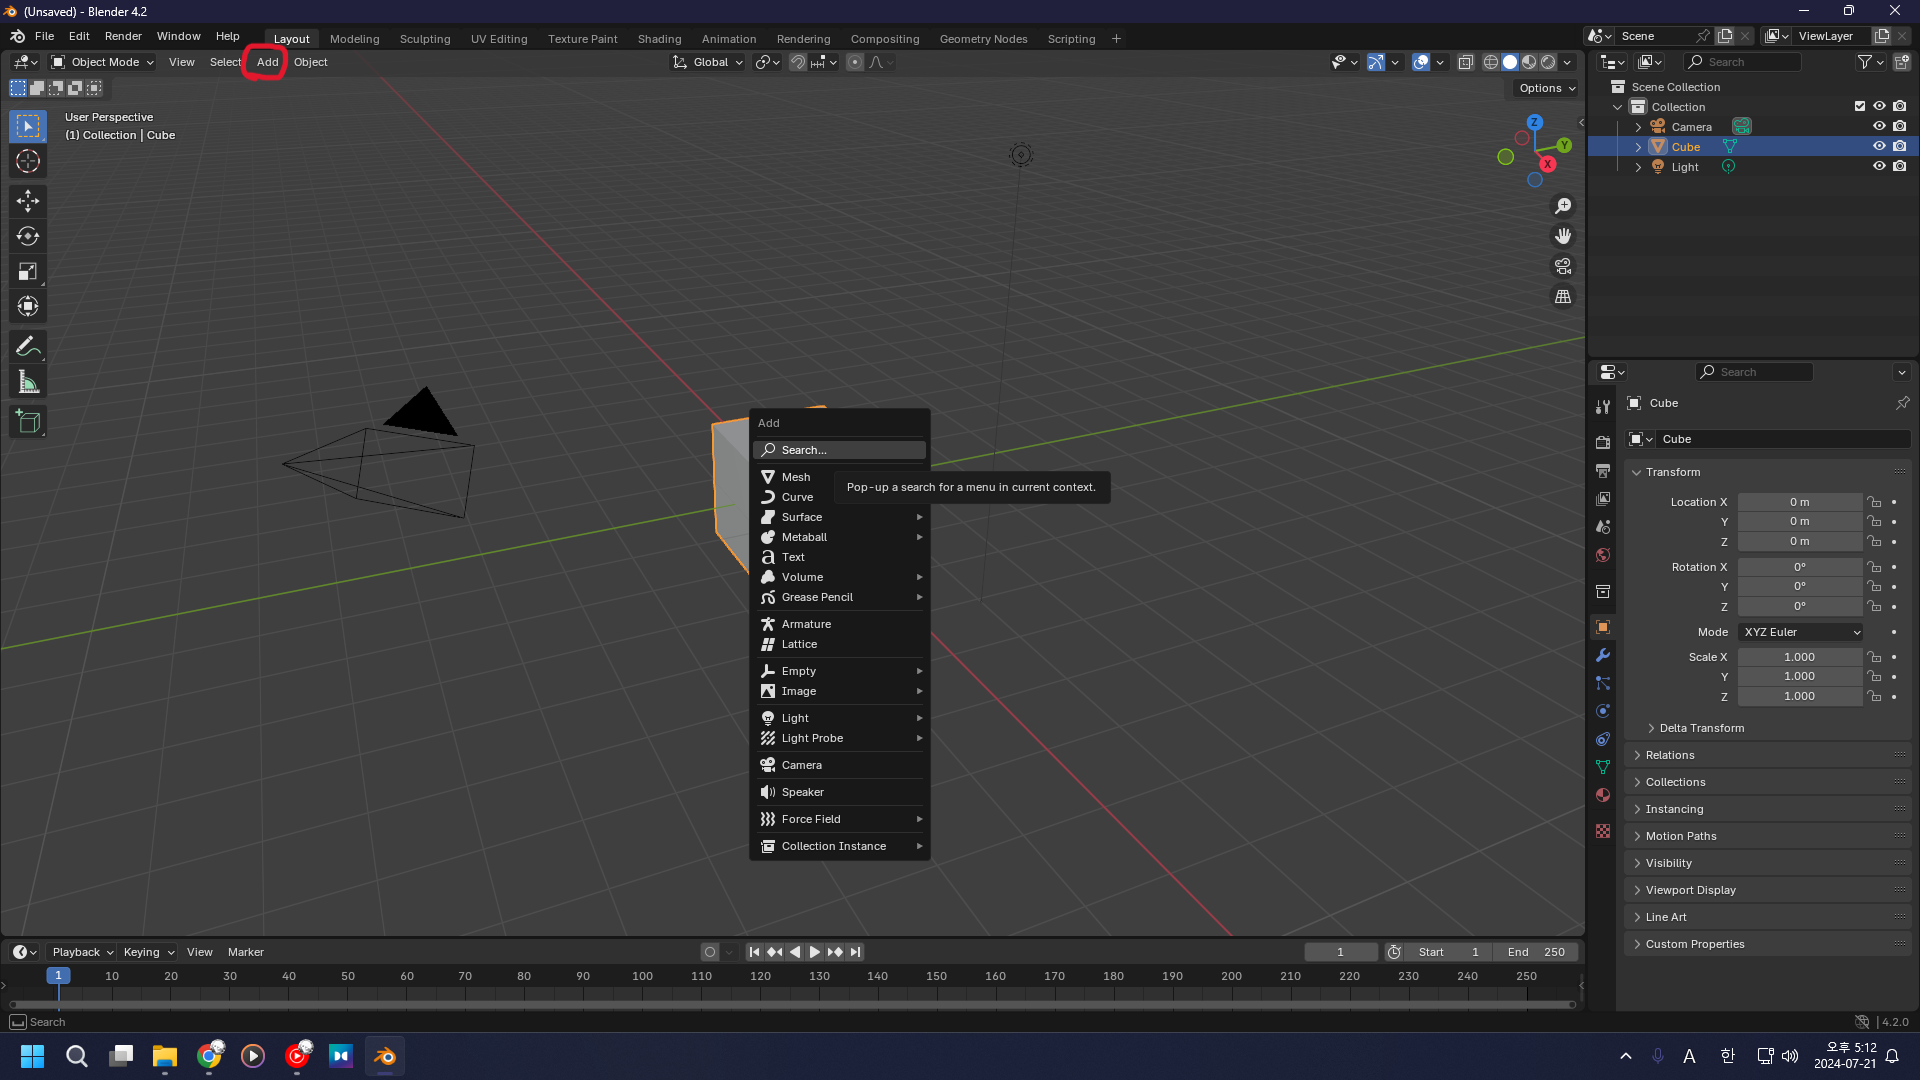Open the Object Mode dropdown
The image size is (1920, 1080).
(x=103, y=62)
